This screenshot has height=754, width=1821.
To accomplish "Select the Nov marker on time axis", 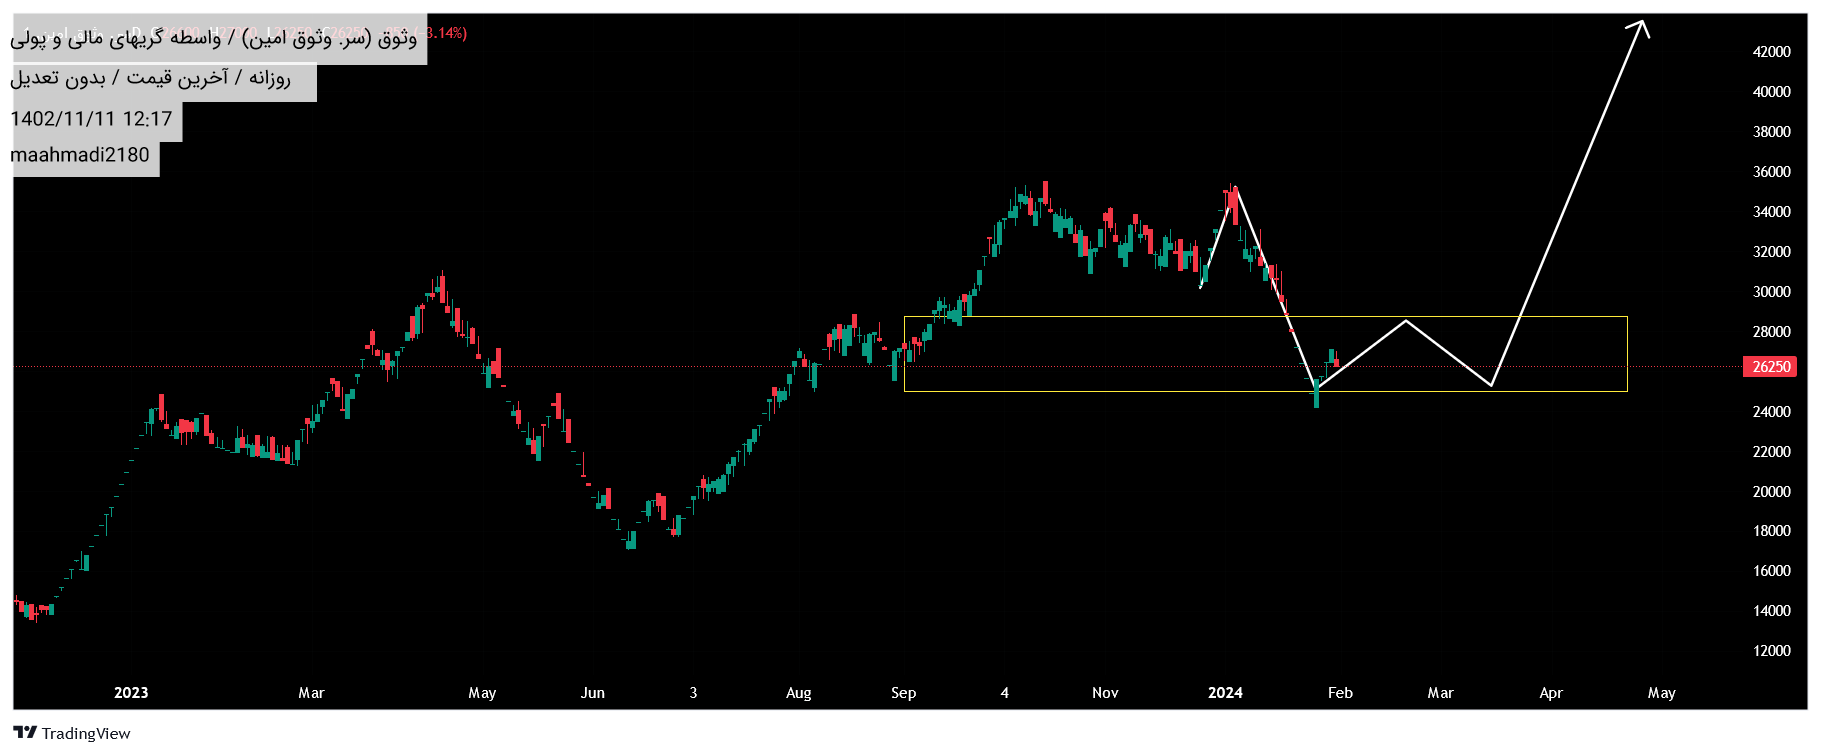I will (1105, 693).
